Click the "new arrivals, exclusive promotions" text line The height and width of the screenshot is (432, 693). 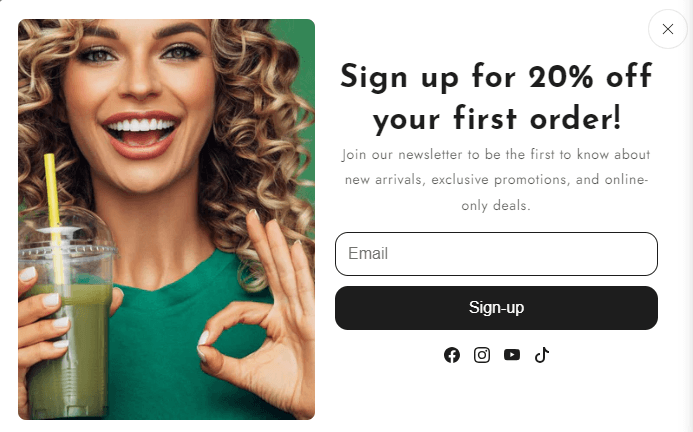click(496, 180)
